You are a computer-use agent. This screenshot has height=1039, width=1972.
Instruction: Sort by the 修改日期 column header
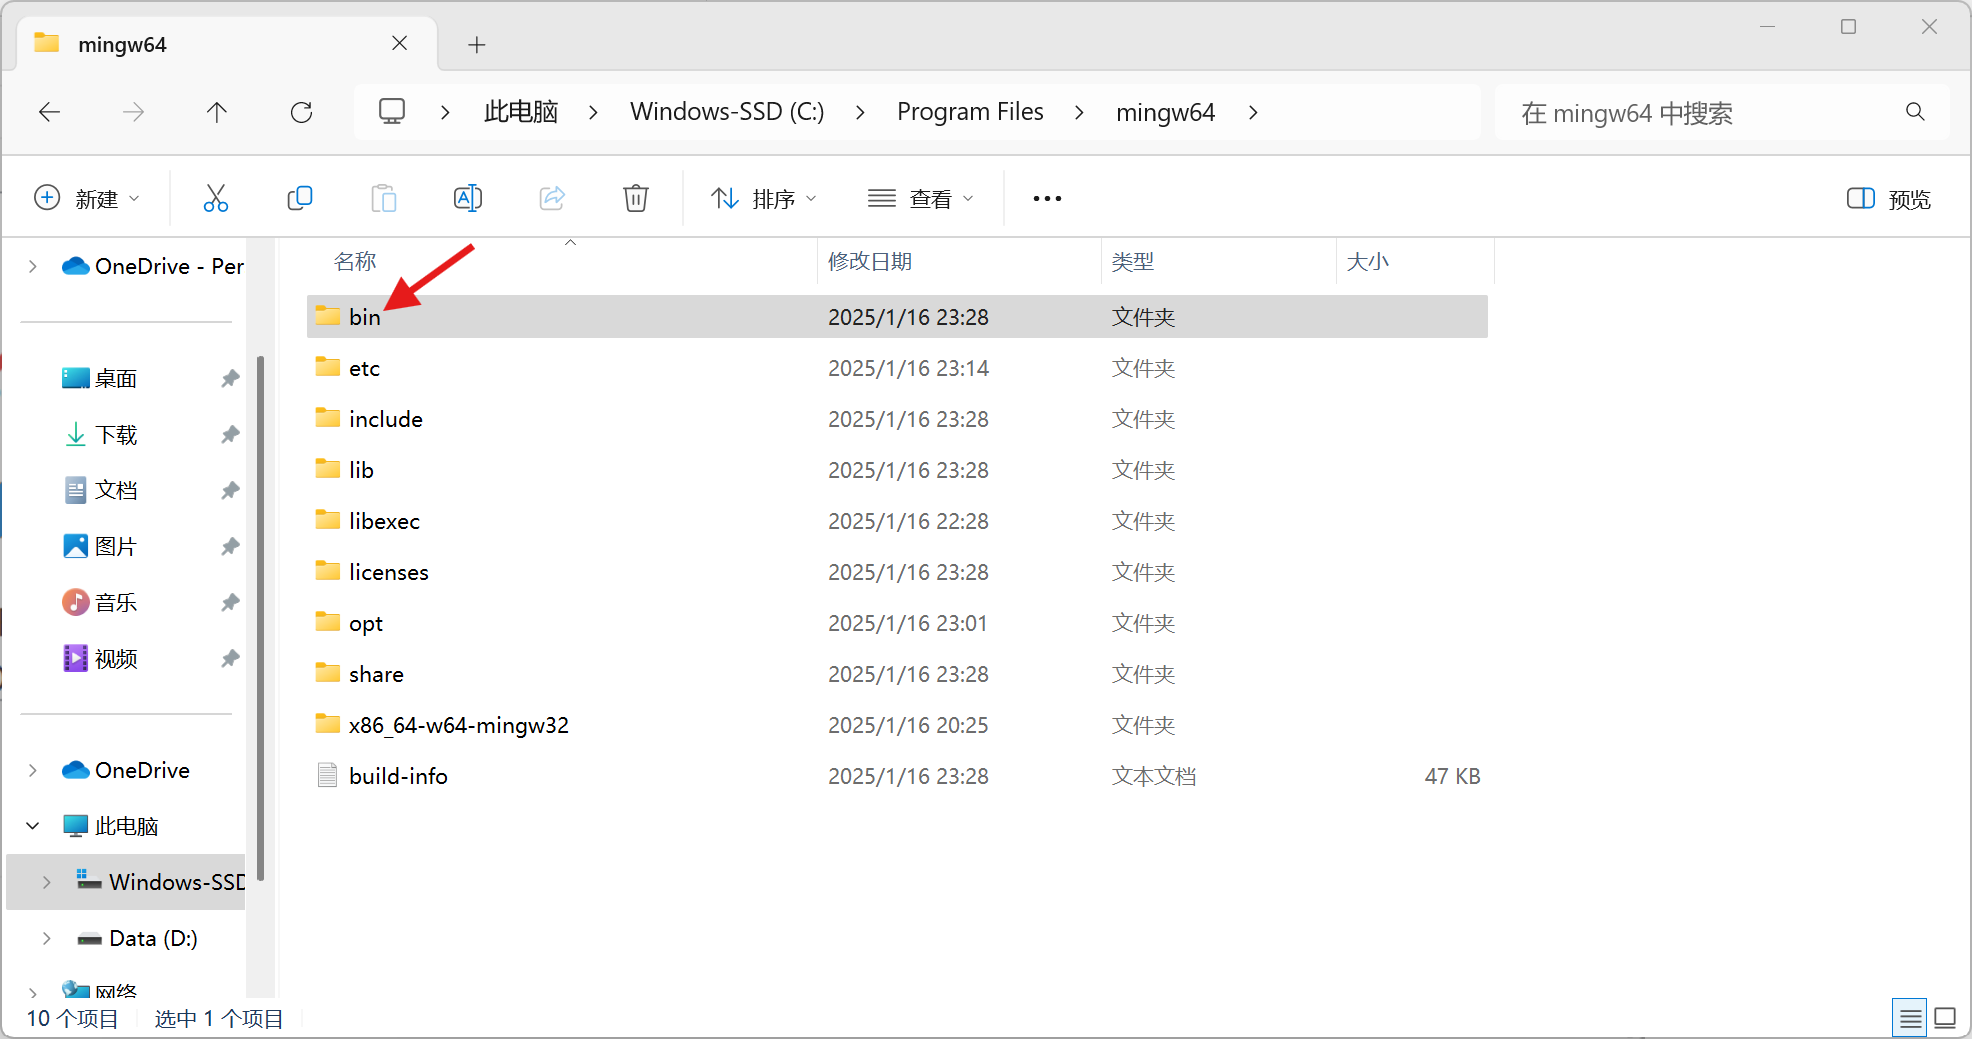pyautogui.click(x=870, y=262)
